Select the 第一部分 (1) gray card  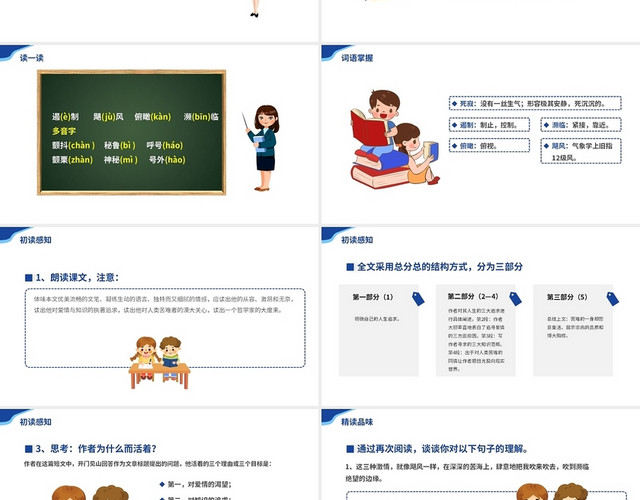click(x=378, y=330)
